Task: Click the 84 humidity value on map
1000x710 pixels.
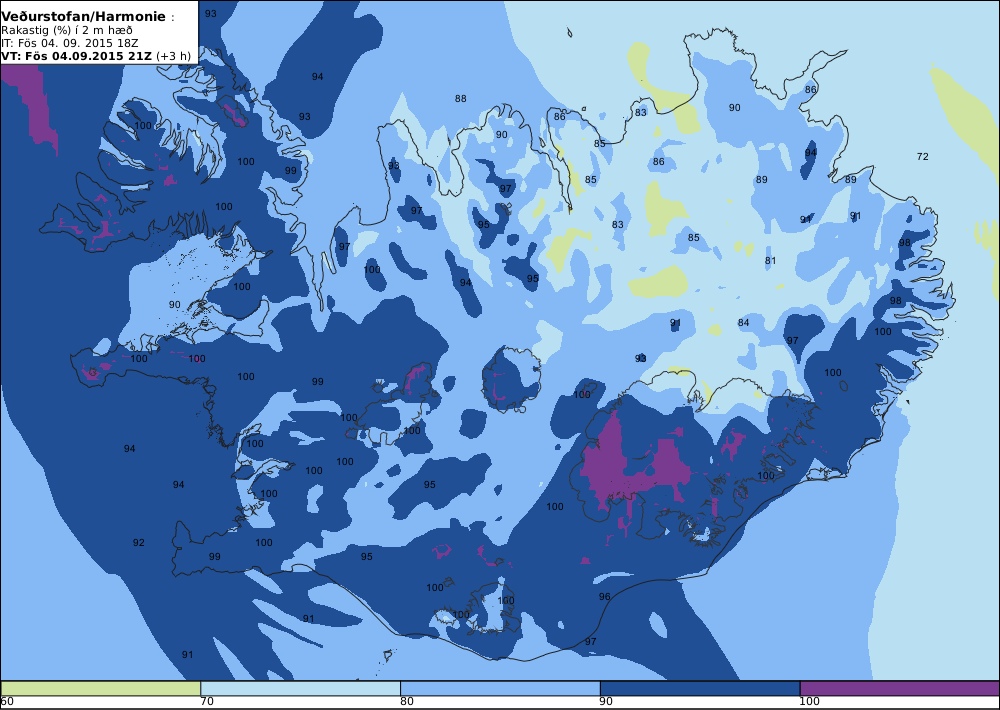Action: pos(744,323)
